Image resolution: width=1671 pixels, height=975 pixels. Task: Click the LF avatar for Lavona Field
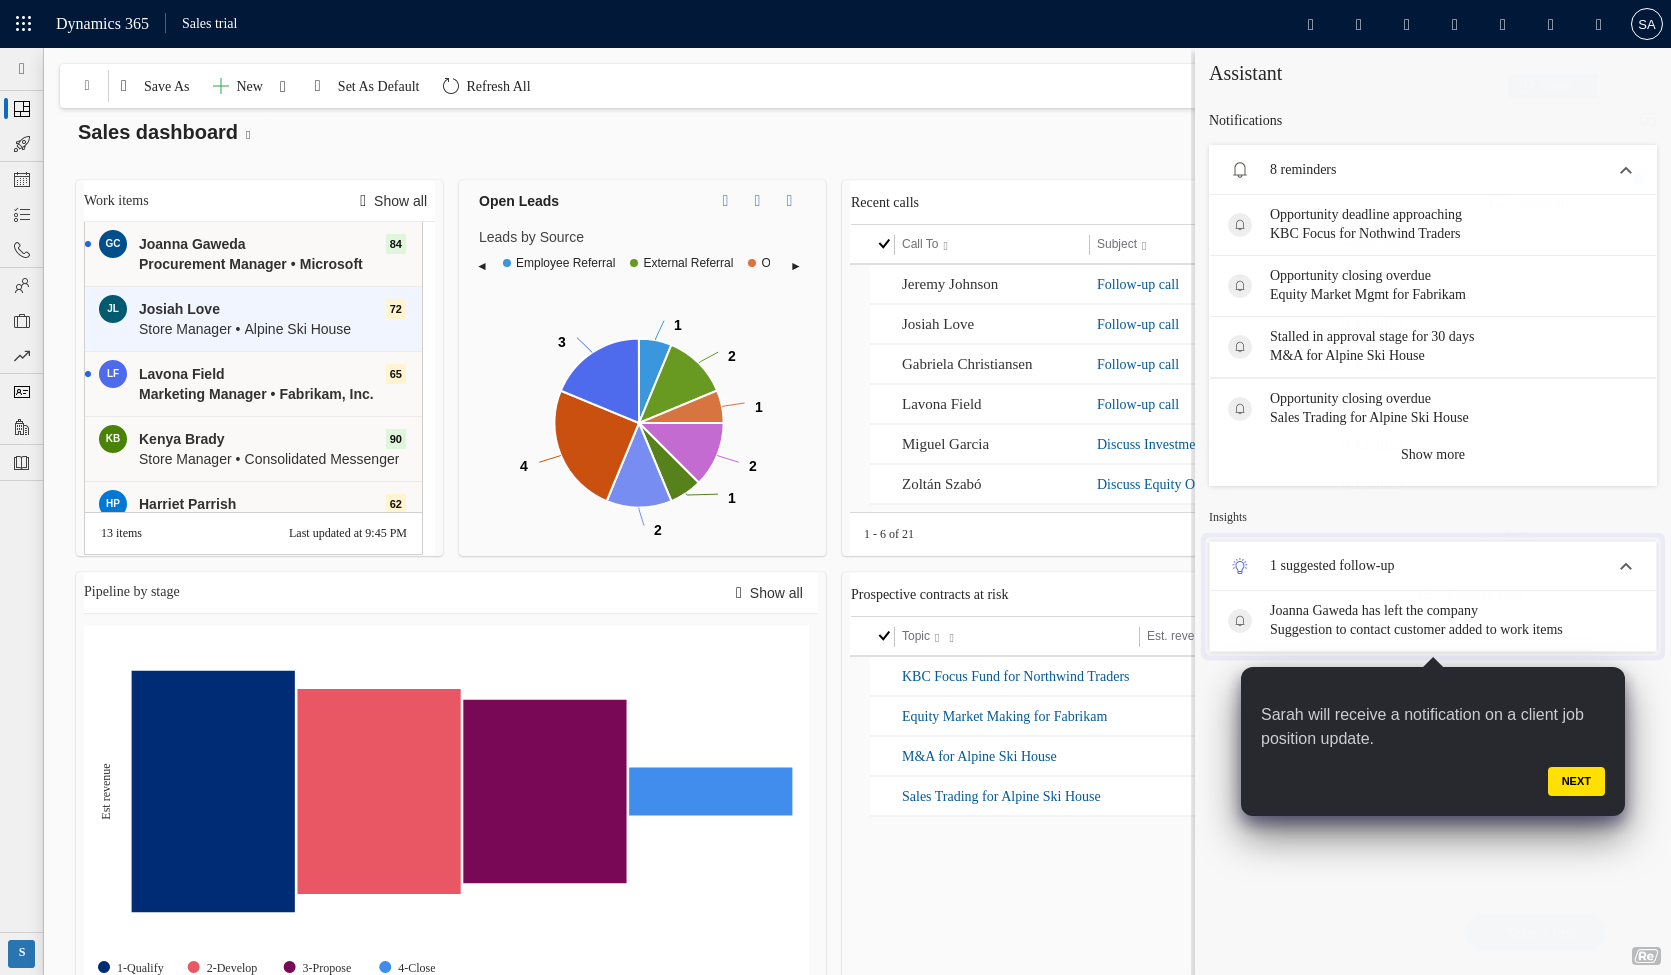113,373
